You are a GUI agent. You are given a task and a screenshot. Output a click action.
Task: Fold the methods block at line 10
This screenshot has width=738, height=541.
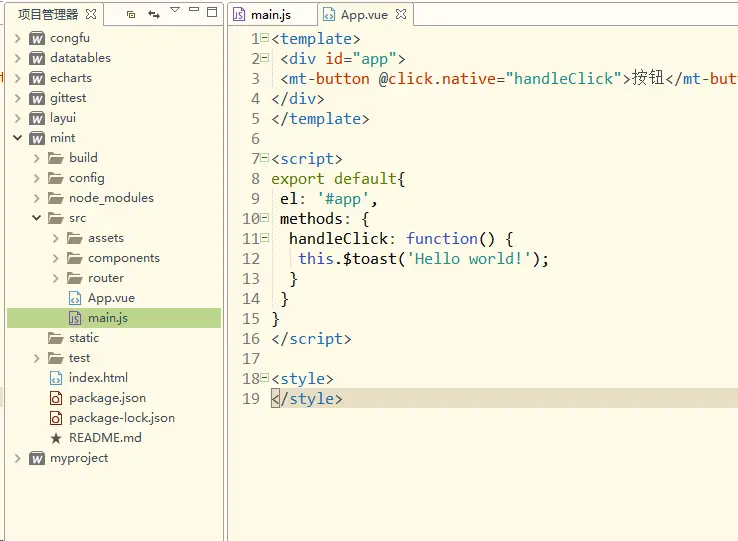(265, 218)
